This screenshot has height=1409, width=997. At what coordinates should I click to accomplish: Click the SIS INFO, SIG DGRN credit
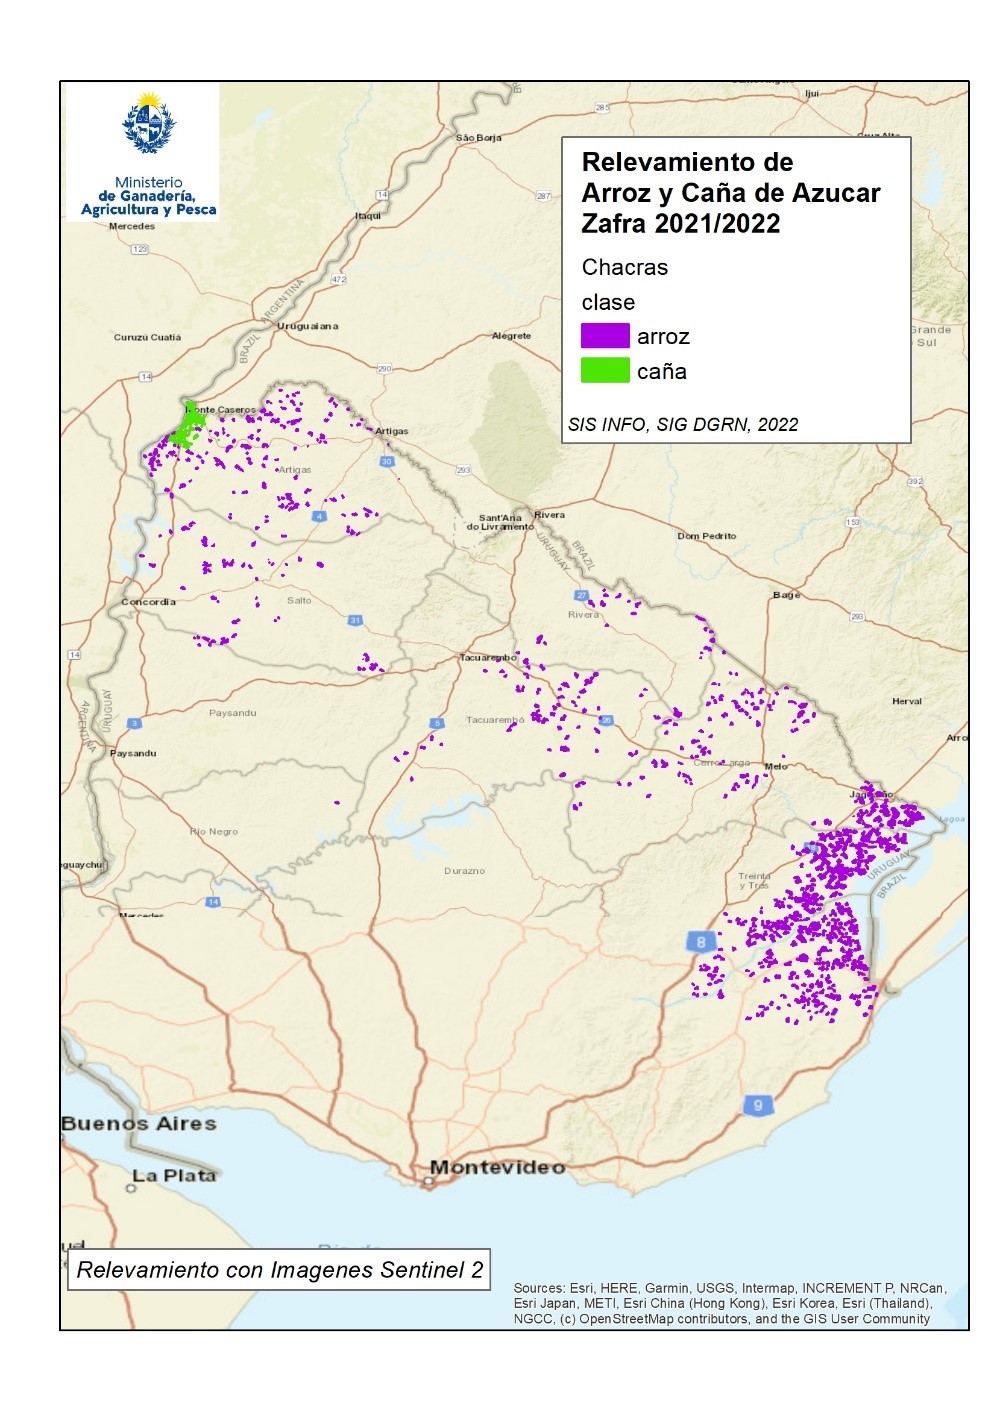pos(687,424)
